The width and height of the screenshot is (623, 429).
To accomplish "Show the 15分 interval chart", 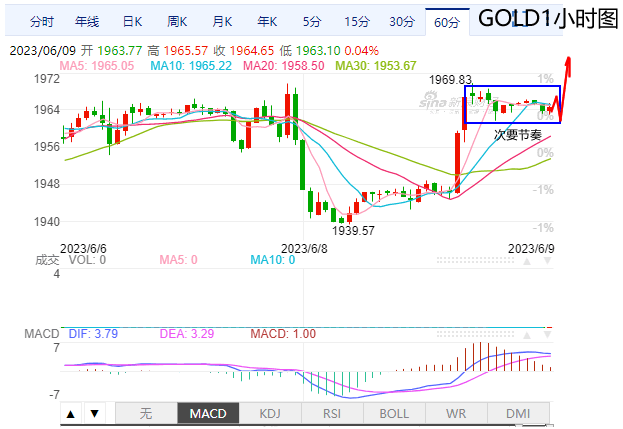I will [x=357, y=21].
